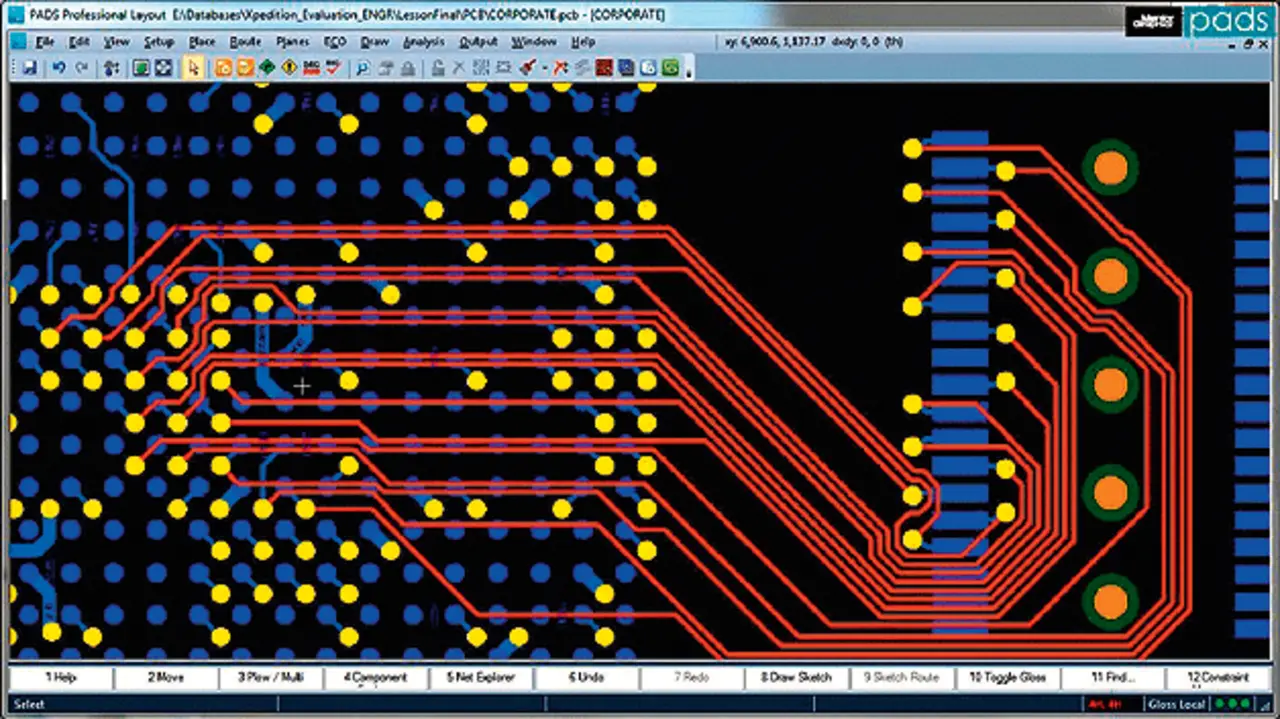
Task: Activate the yellow Select mode arrow
Action: tap(194, 68)
